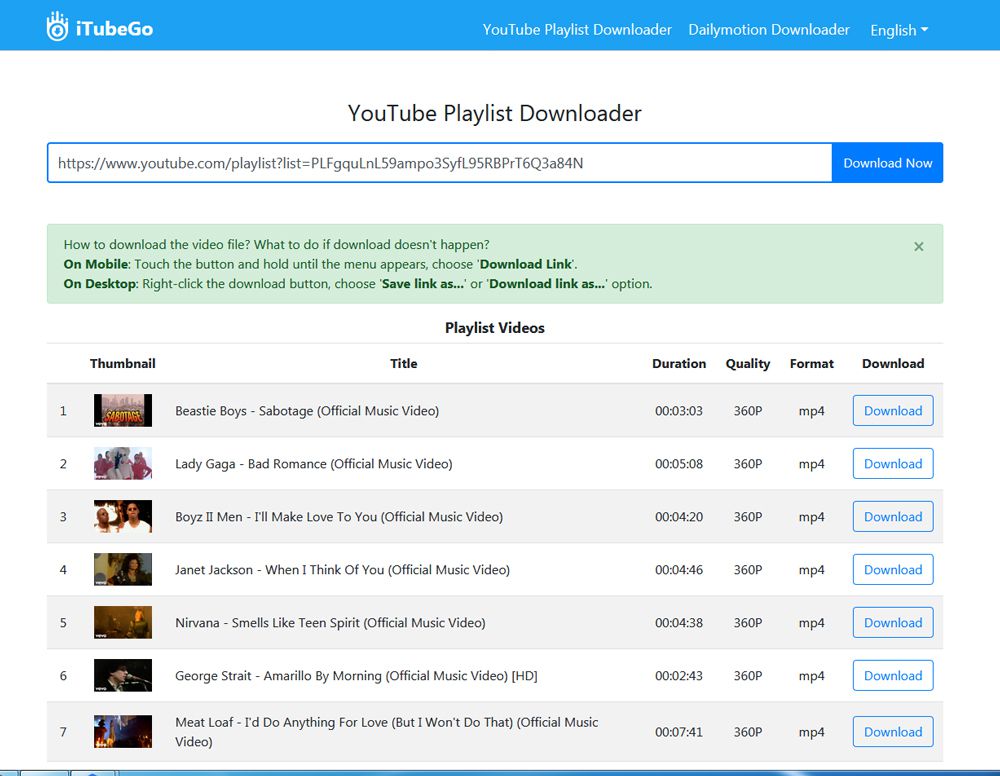Click Janet Jackson thumbnail
This screenshot has width=1000, height=776.
[x=123, y=569]
